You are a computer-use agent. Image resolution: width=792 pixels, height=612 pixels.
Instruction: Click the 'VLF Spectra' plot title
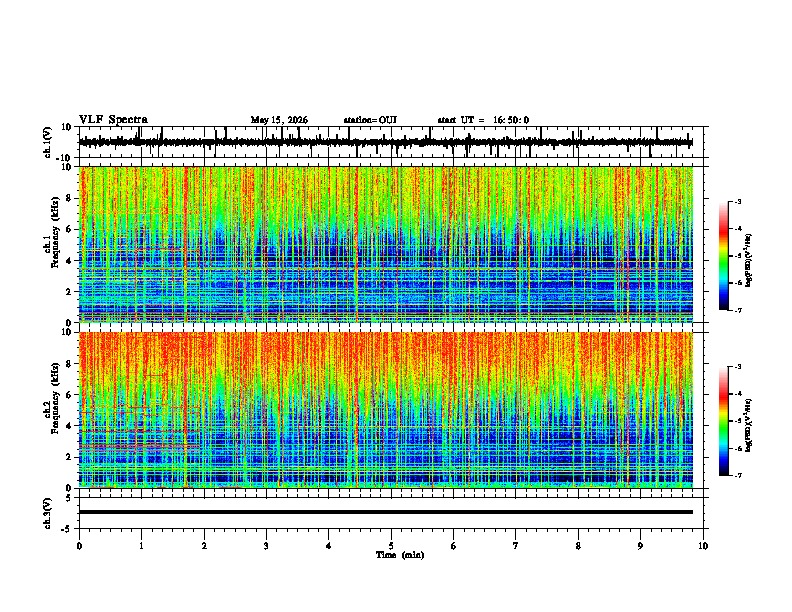[113, 120]
